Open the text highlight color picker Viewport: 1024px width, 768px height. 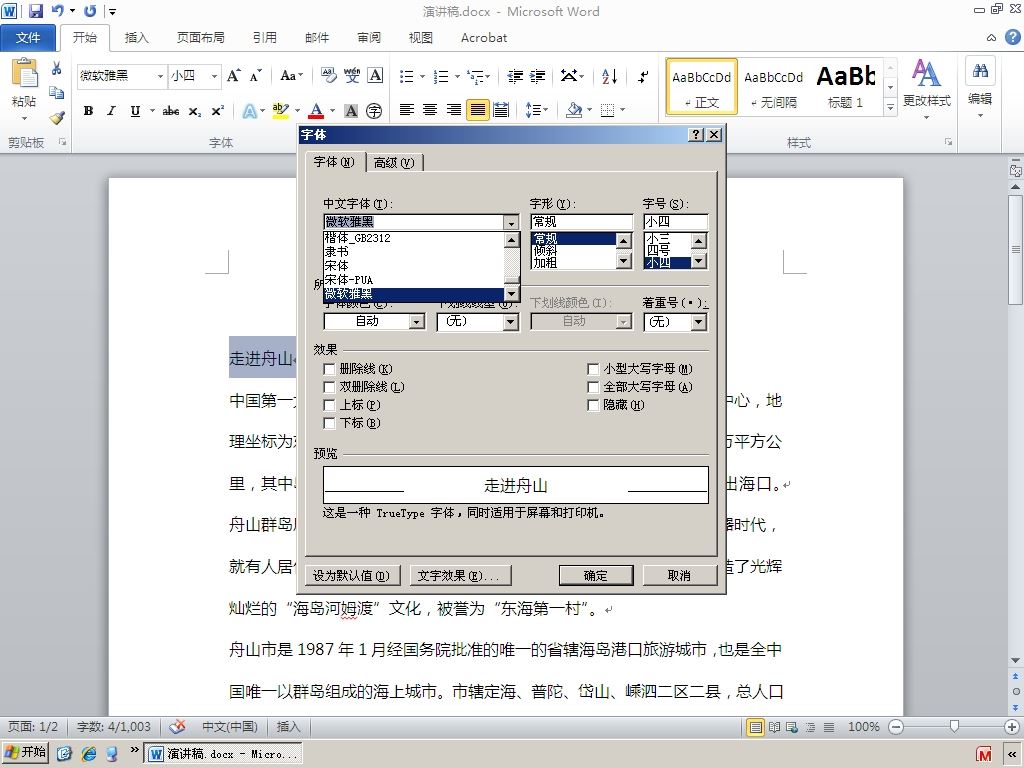pyautogui.click(x=281, y=111)
